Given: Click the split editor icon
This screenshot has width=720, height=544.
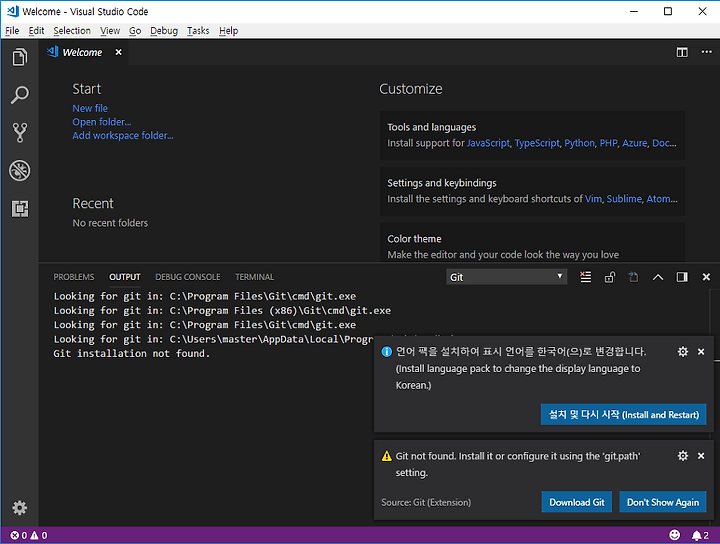Looking at the screenshot, I should 682,52.
